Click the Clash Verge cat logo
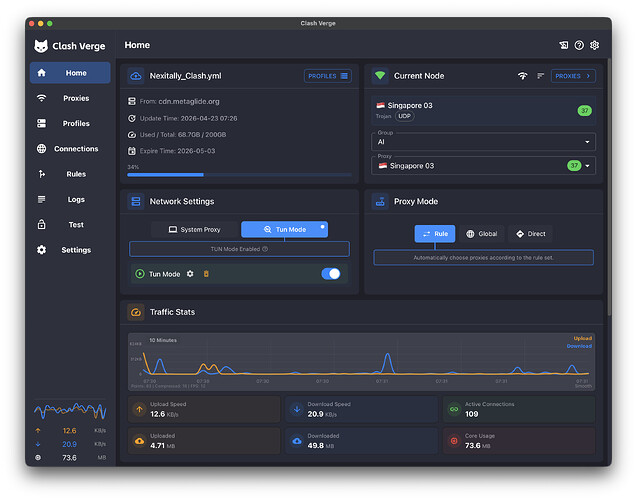Viewport: 637px width, 500px height. click(x=41, y=46)
